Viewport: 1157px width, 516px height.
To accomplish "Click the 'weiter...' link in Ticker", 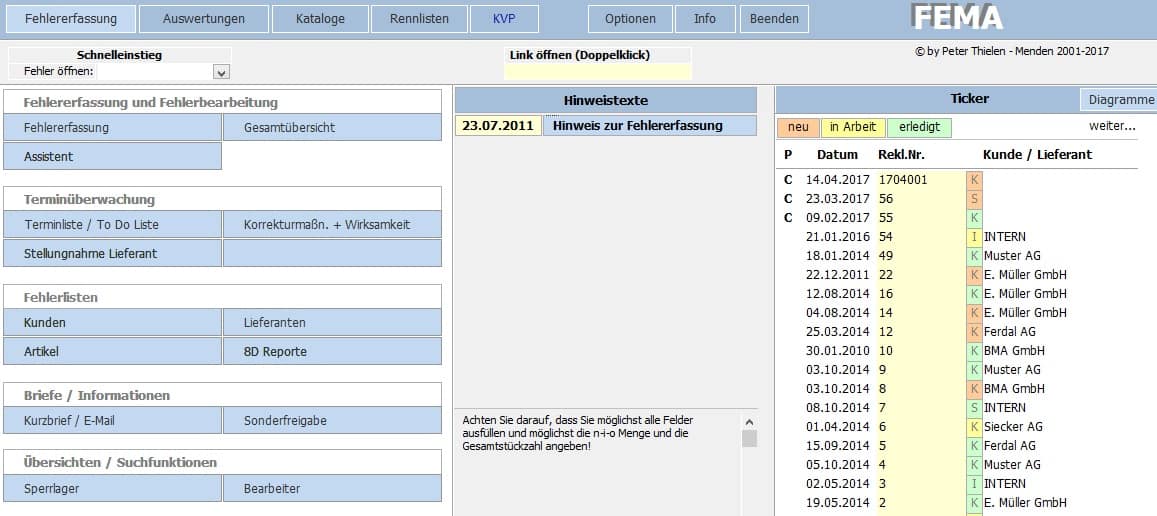I will [x=1112, y=126].
